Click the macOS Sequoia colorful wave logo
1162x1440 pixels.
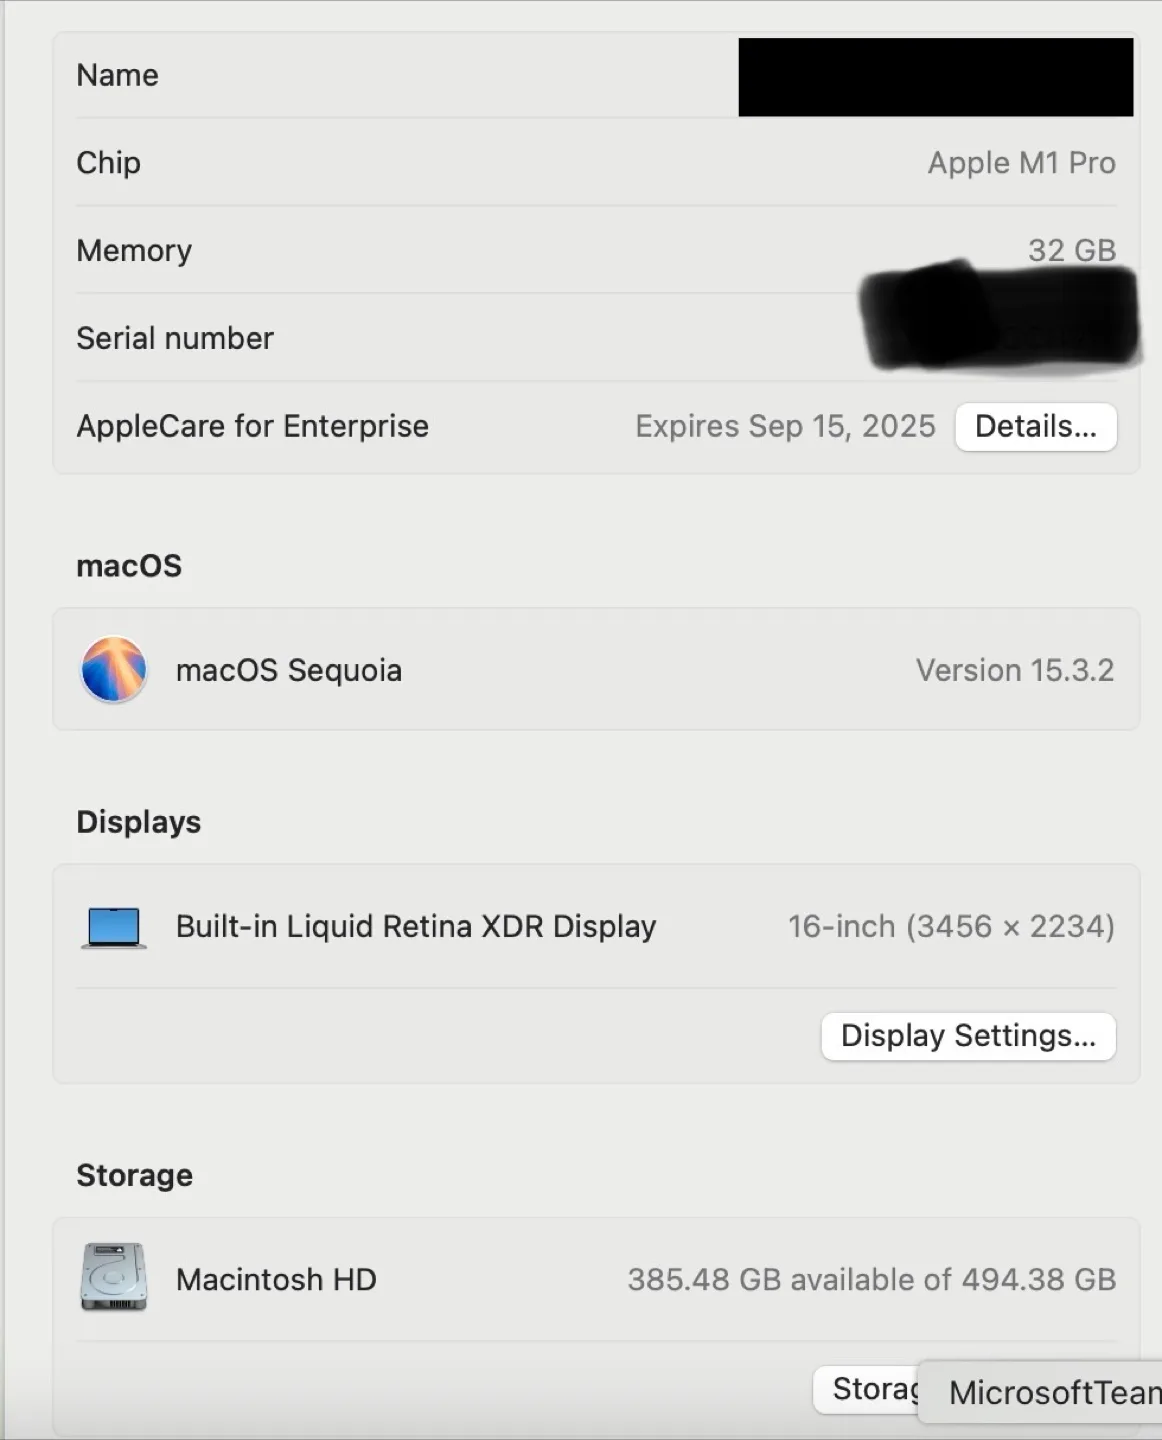pos(113,670)
